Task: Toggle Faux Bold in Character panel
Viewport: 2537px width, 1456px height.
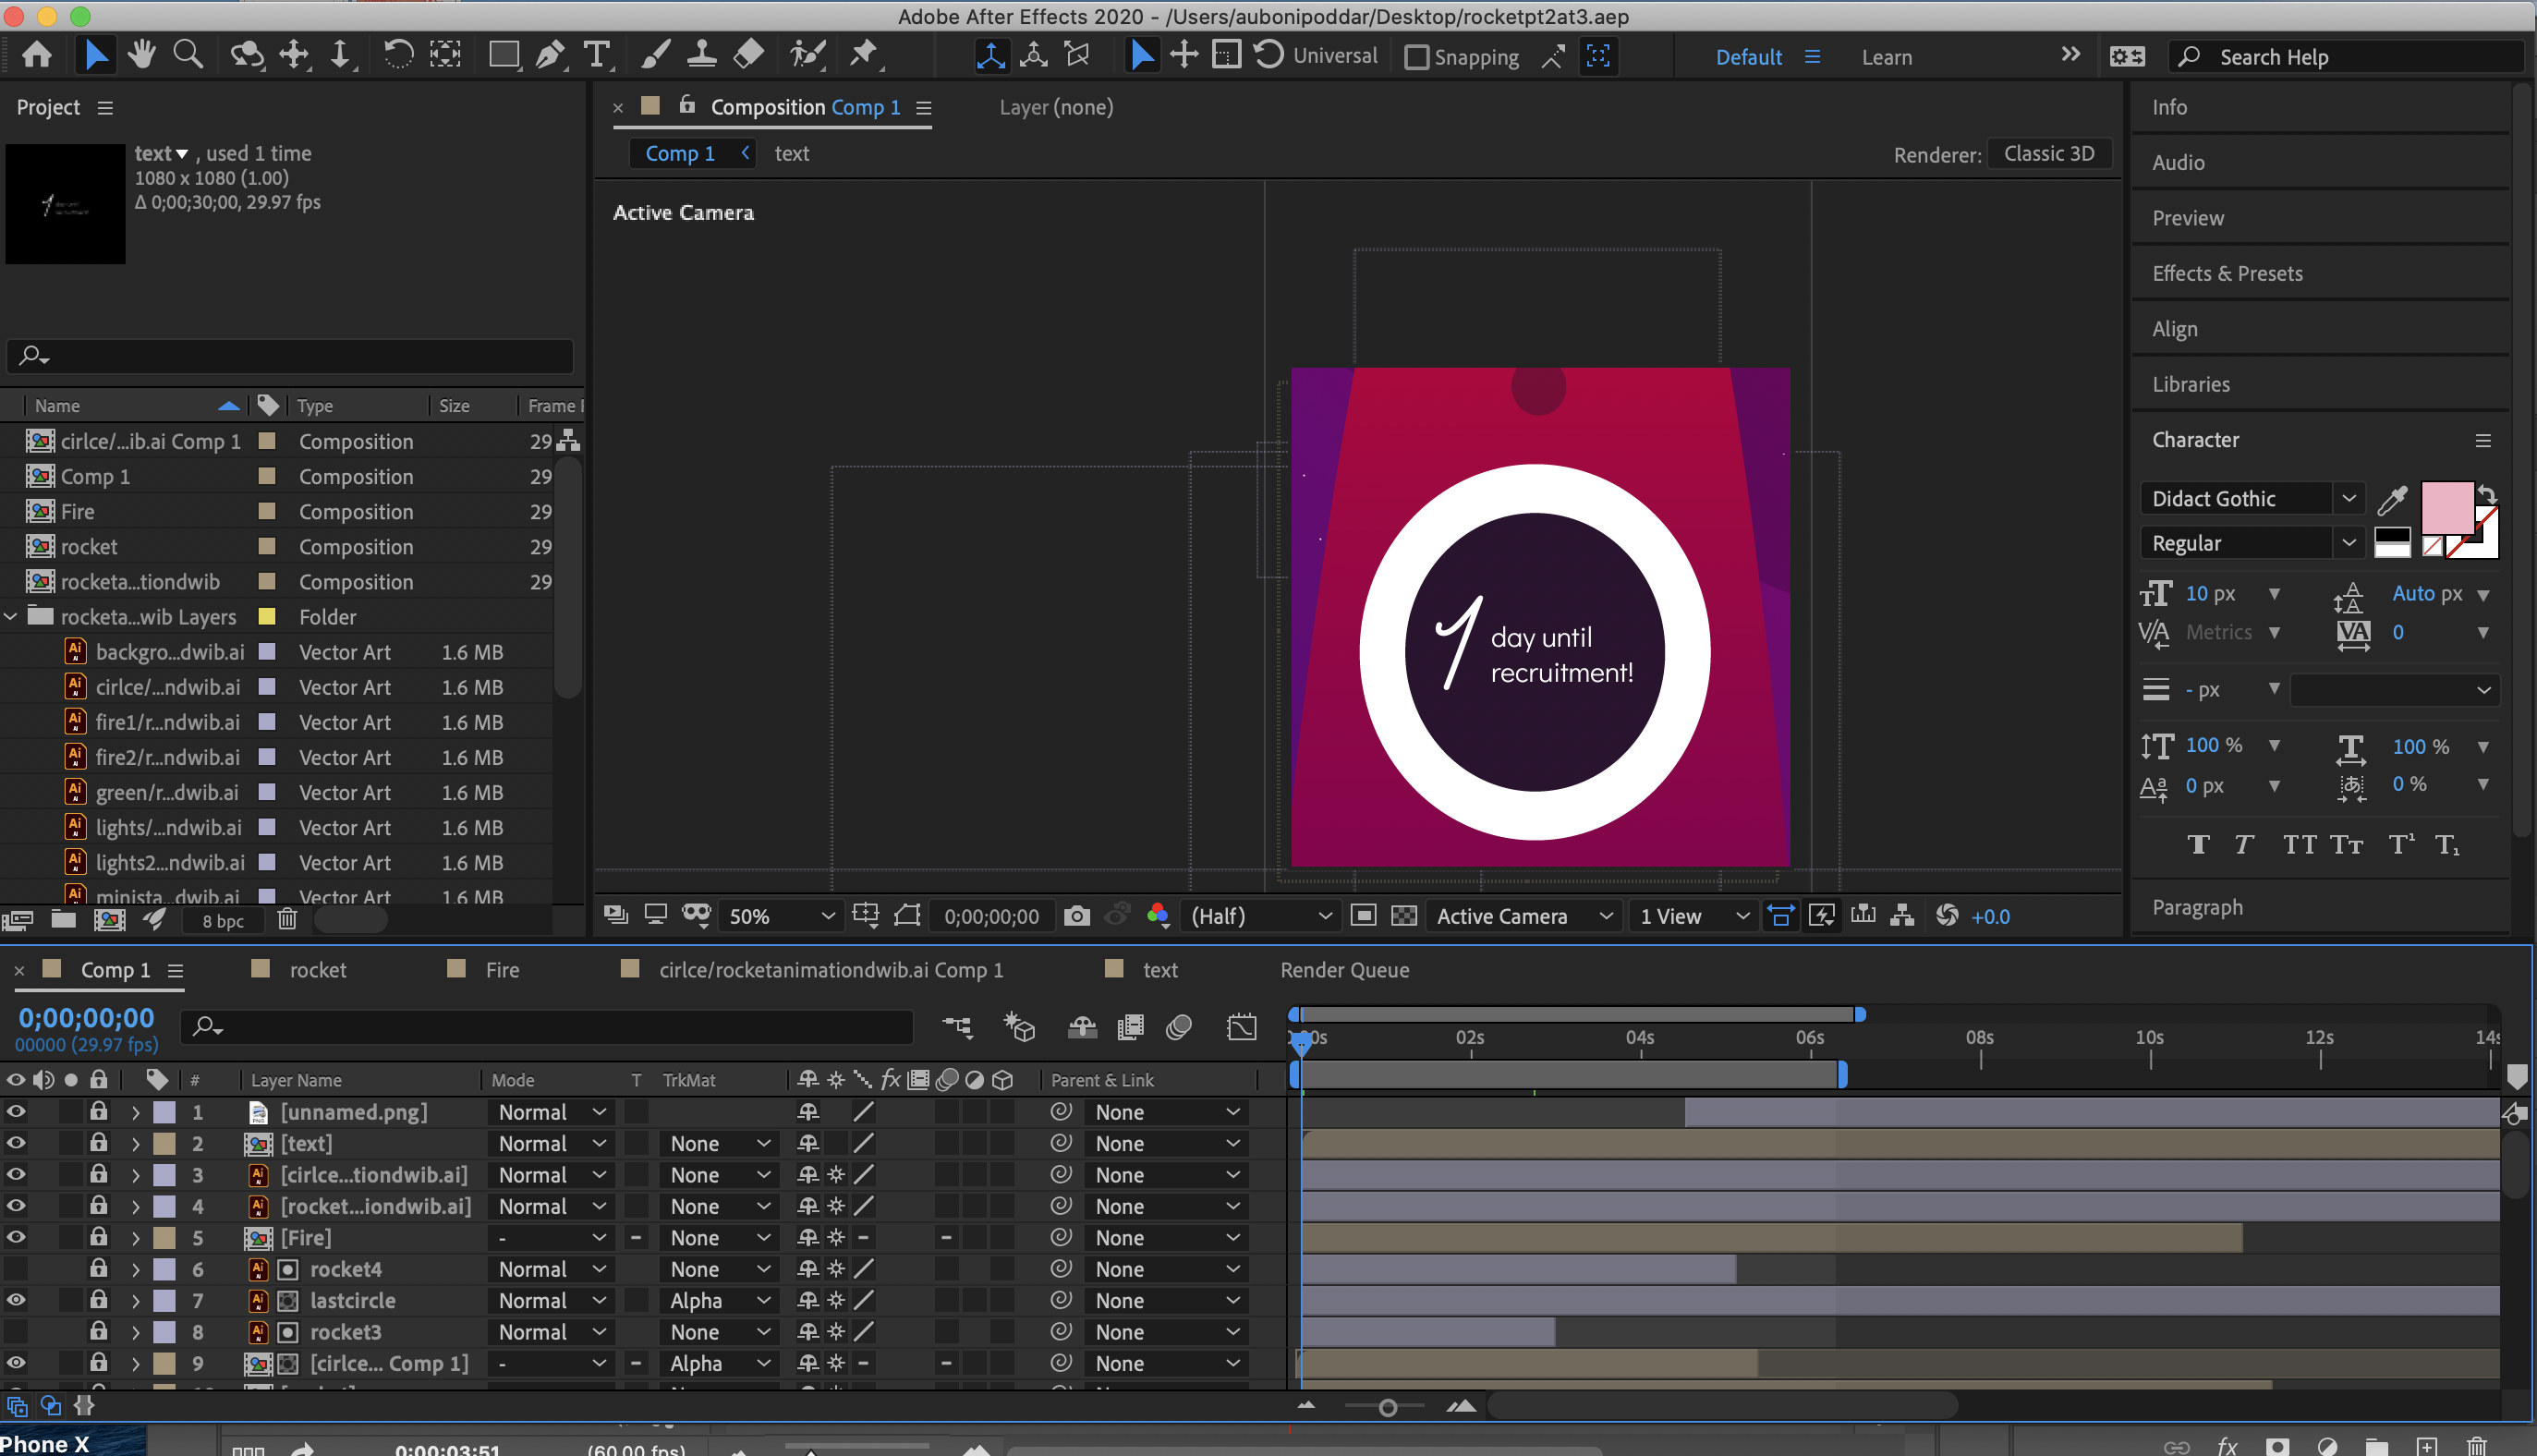Action: 2197,845
